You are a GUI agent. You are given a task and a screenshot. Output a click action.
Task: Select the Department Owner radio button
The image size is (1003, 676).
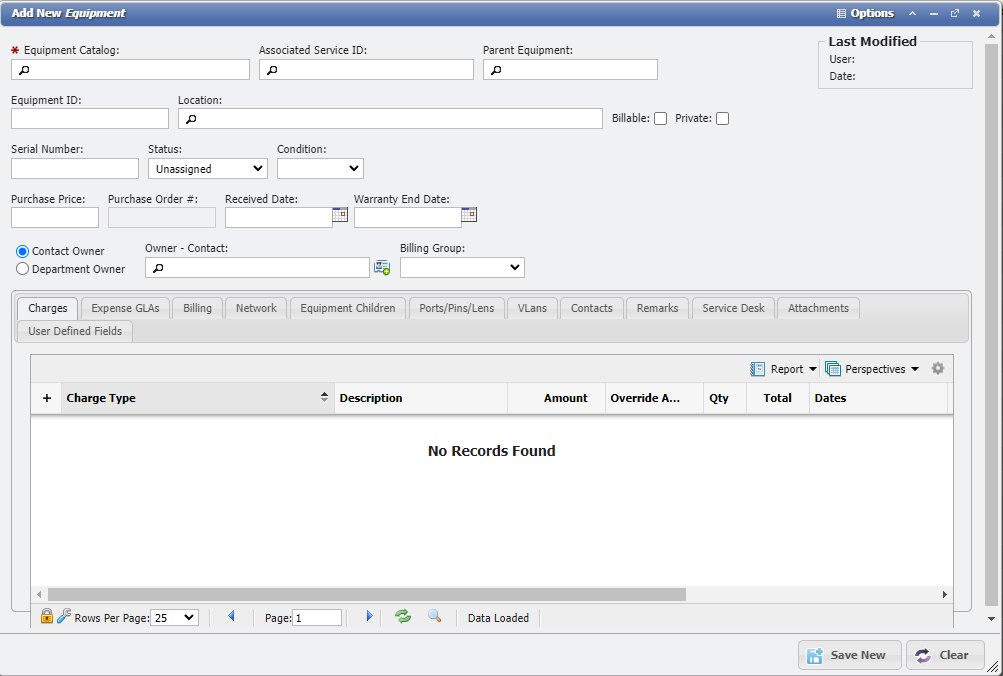[x=23, y=269]
